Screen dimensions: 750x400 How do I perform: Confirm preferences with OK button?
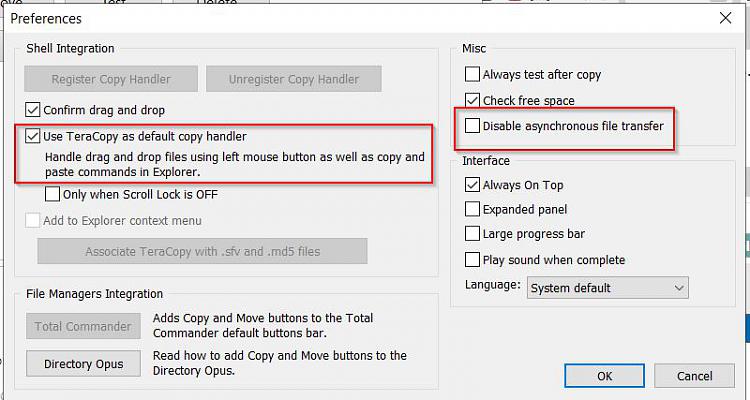pyautogui.click(x=604, y=376)
